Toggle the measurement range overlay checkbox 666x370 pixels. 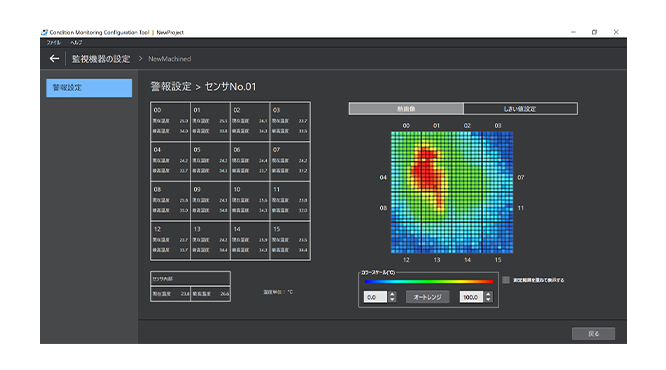click(506, 280)
